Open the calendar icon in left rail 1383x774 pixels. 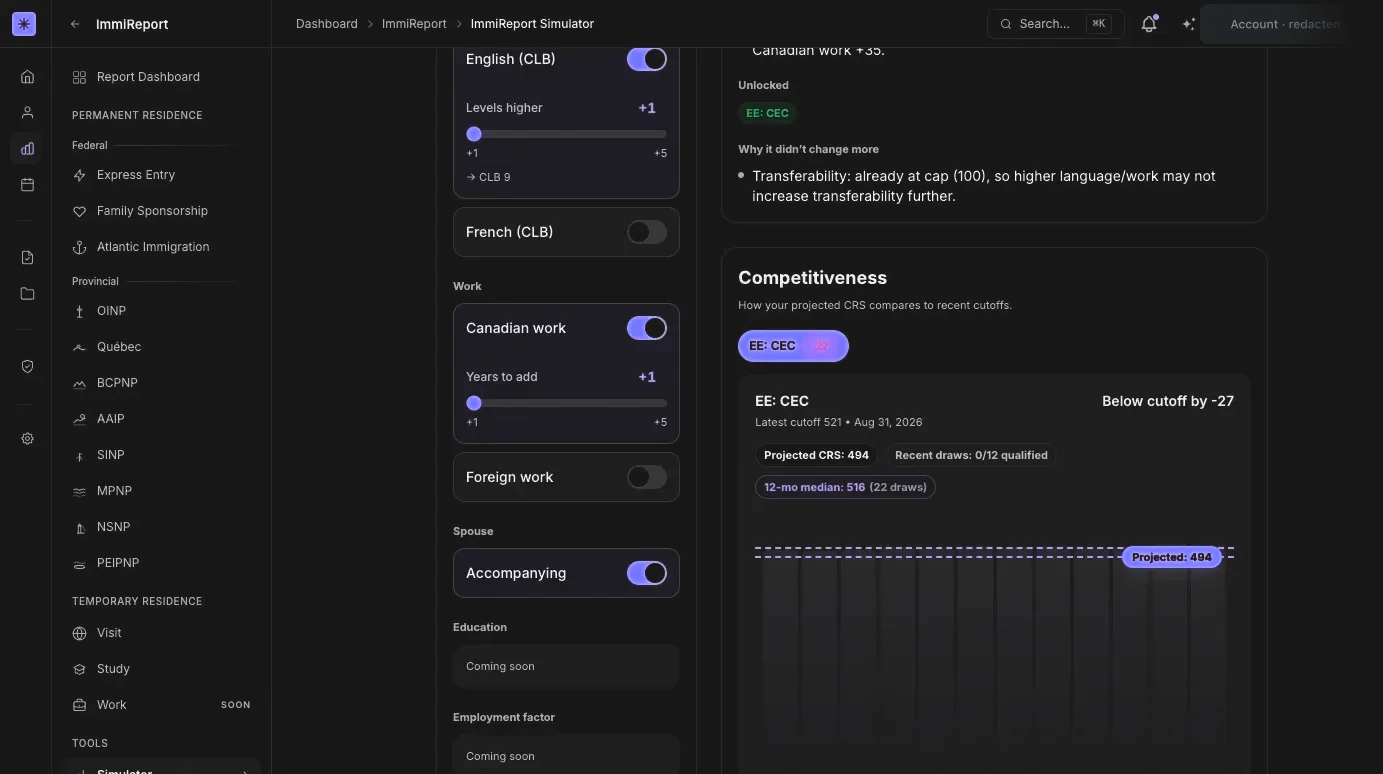[x=27, y=185]
